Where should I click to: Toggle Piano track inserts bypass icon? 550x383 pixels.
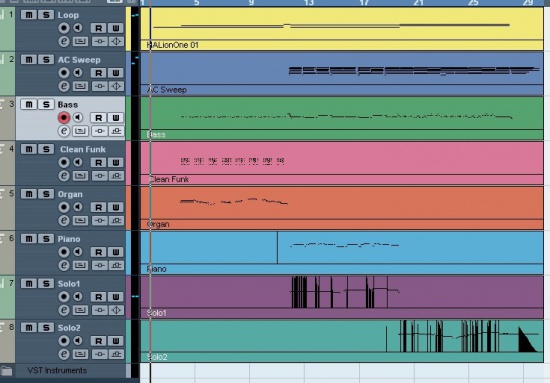tap(100, 266)
